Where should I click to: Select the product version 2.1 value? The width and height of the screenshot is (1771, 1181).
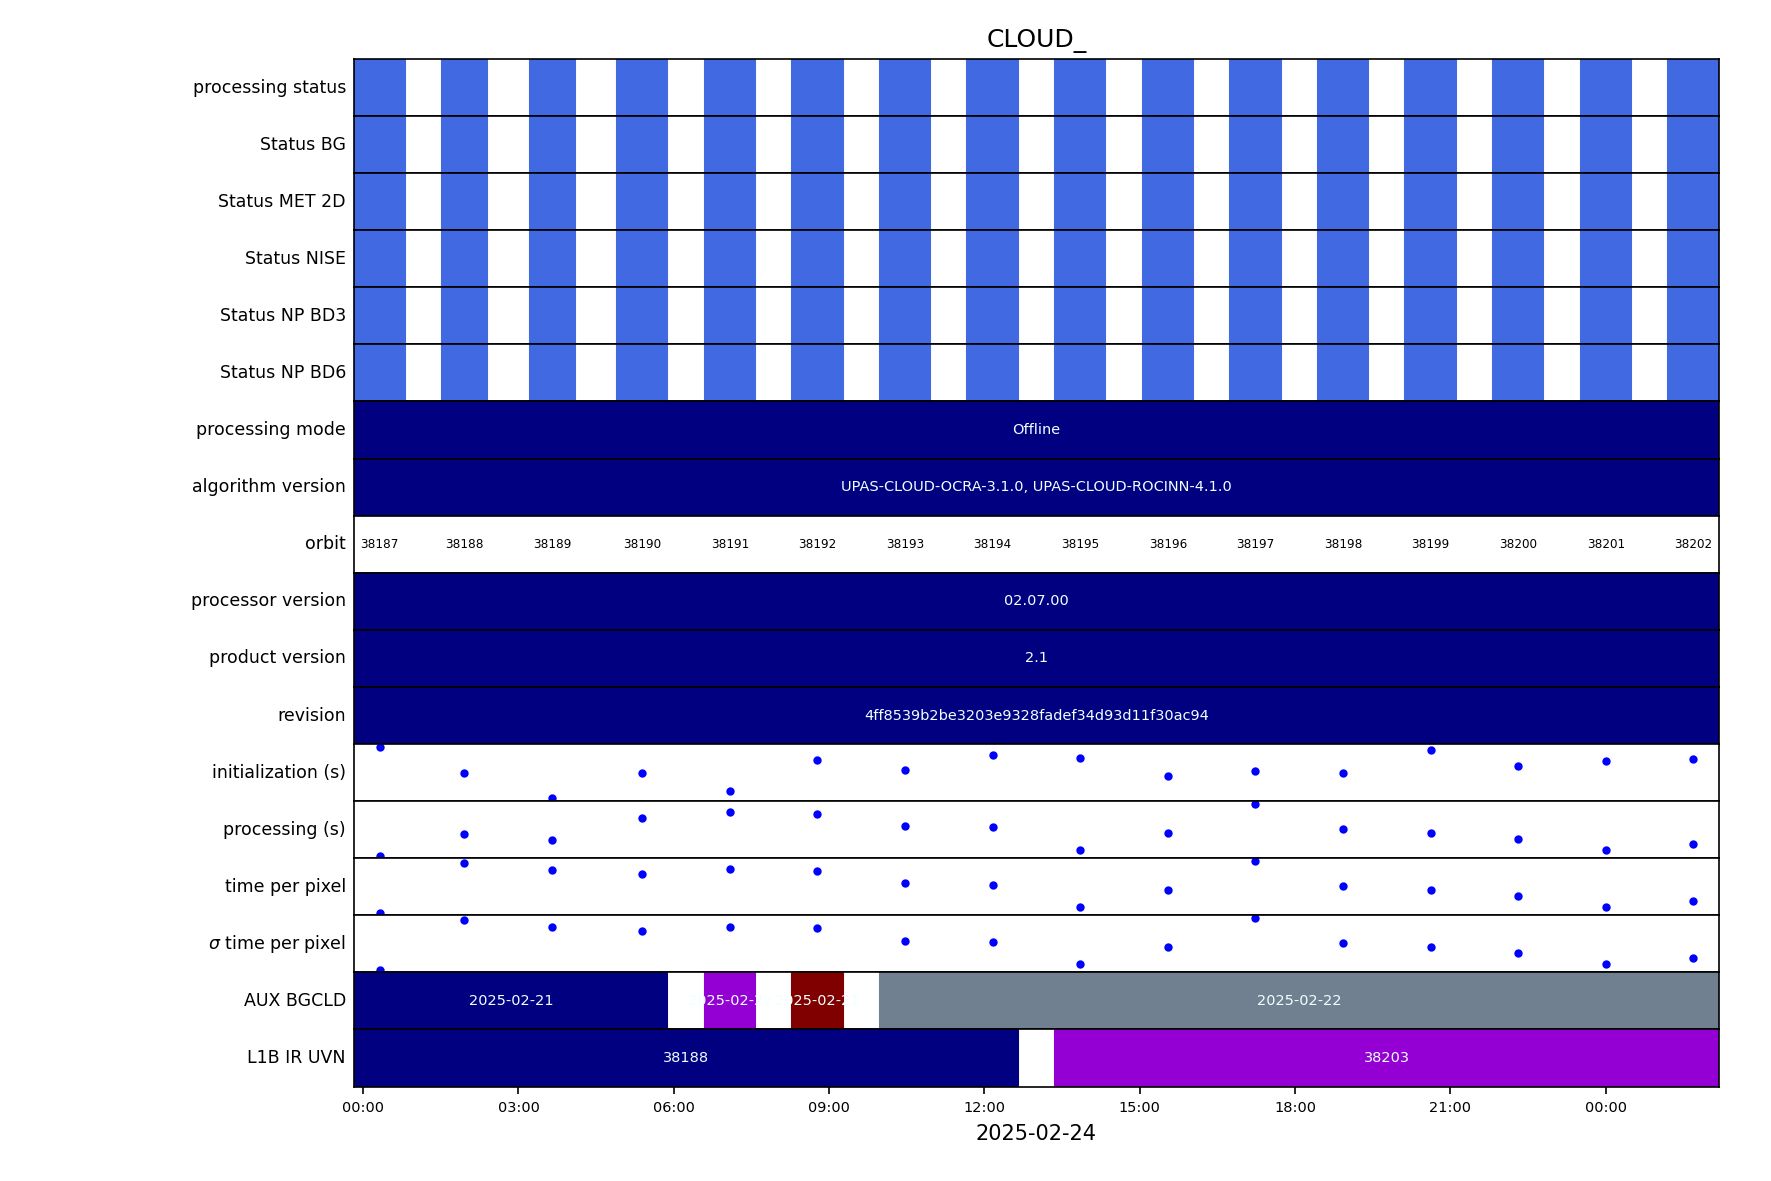click(x=1035, y=658)
